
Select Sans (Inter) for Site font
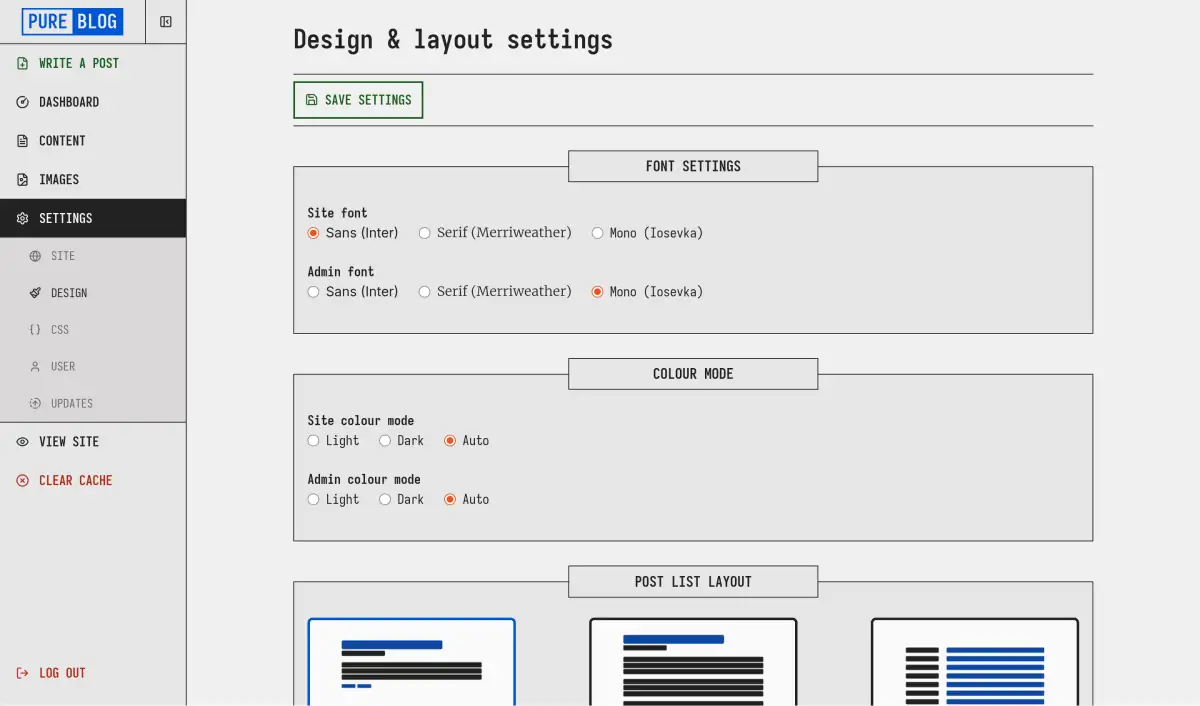313,233
